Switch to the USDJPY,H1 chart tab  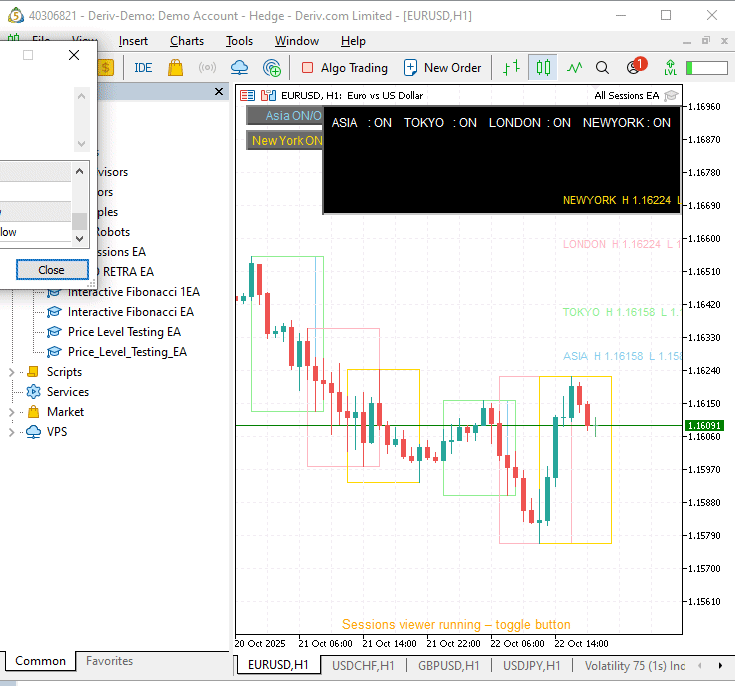click(532, 666)
